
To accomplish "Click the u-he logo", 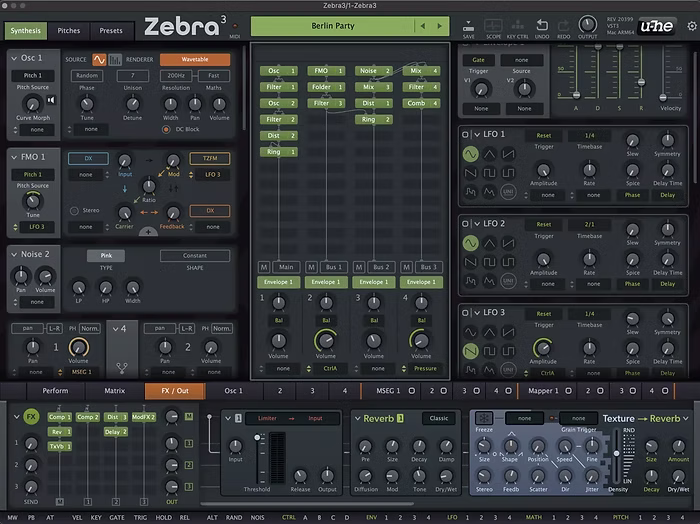I will pos(657,26).
